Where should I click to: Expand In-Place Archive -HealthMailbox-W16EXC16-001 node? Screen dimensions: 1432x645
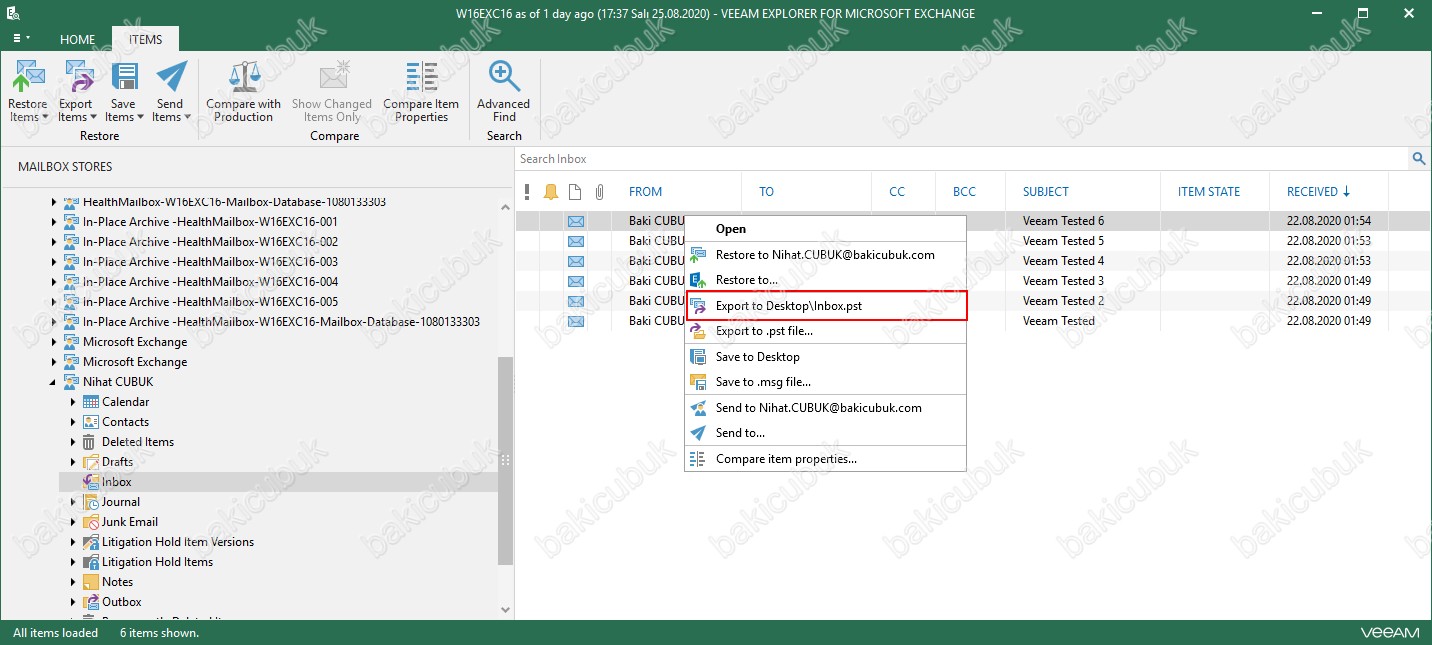point(54,222)
